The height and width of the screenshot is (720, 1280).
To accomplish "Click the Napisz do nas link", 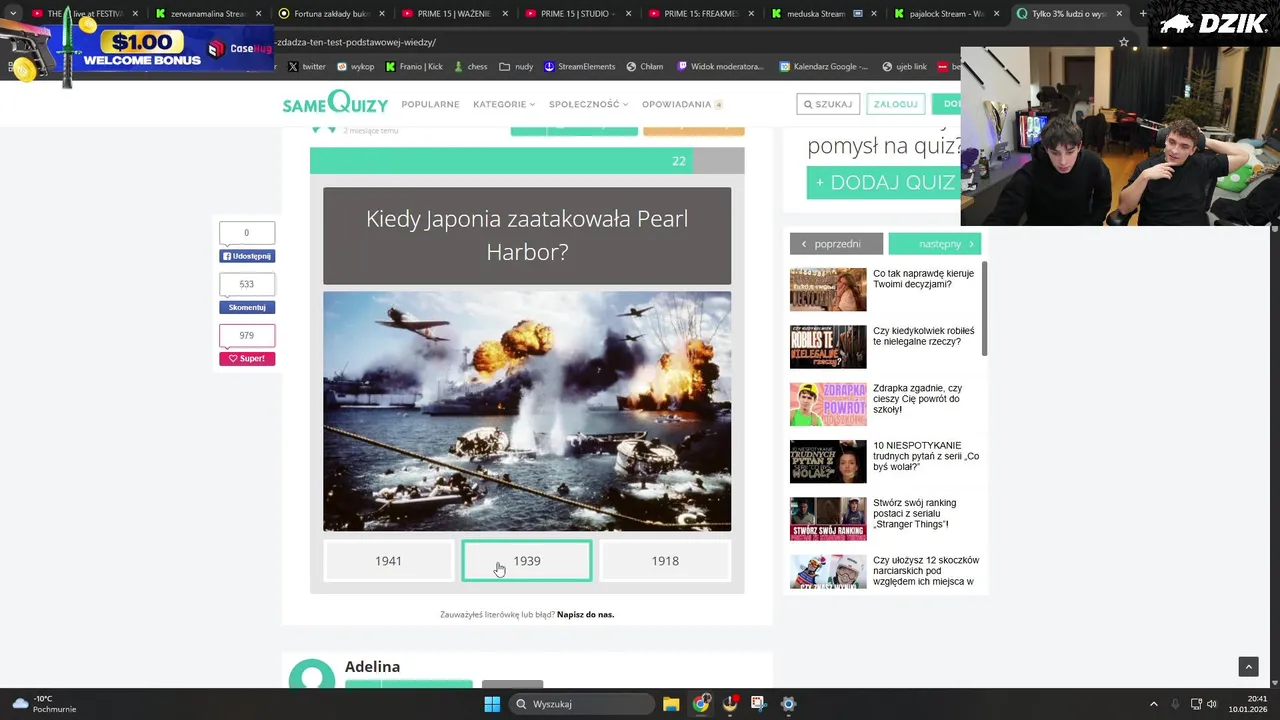I will tap(585, 614).
